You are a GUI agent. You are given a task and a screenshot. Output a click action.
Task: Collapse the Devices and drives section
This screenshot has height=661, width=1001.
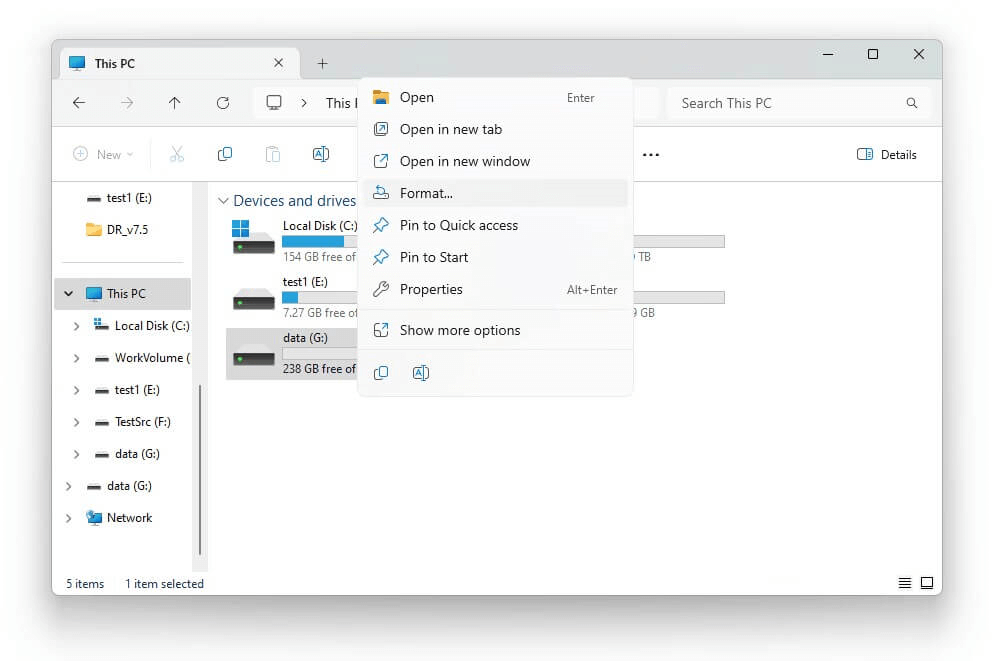click(x=223, y=200)
